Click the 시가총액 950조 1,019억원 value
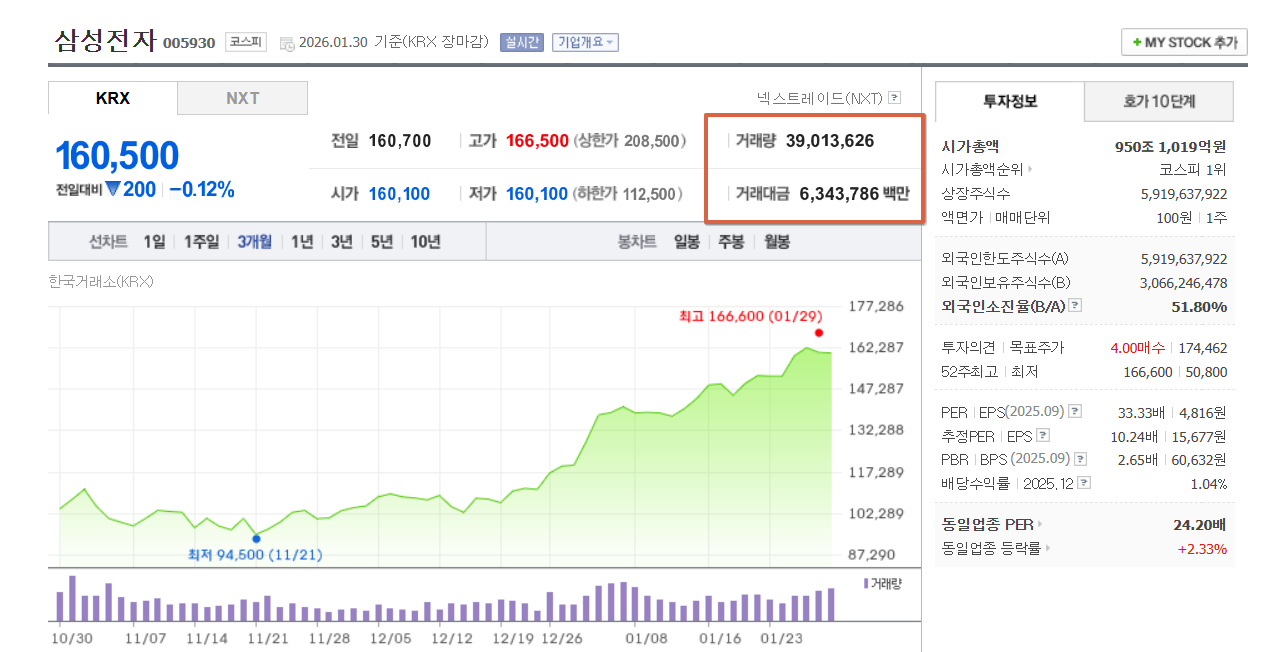Image resolution: width=1277 pixels, height=652 pixels. coord(1171,146)
